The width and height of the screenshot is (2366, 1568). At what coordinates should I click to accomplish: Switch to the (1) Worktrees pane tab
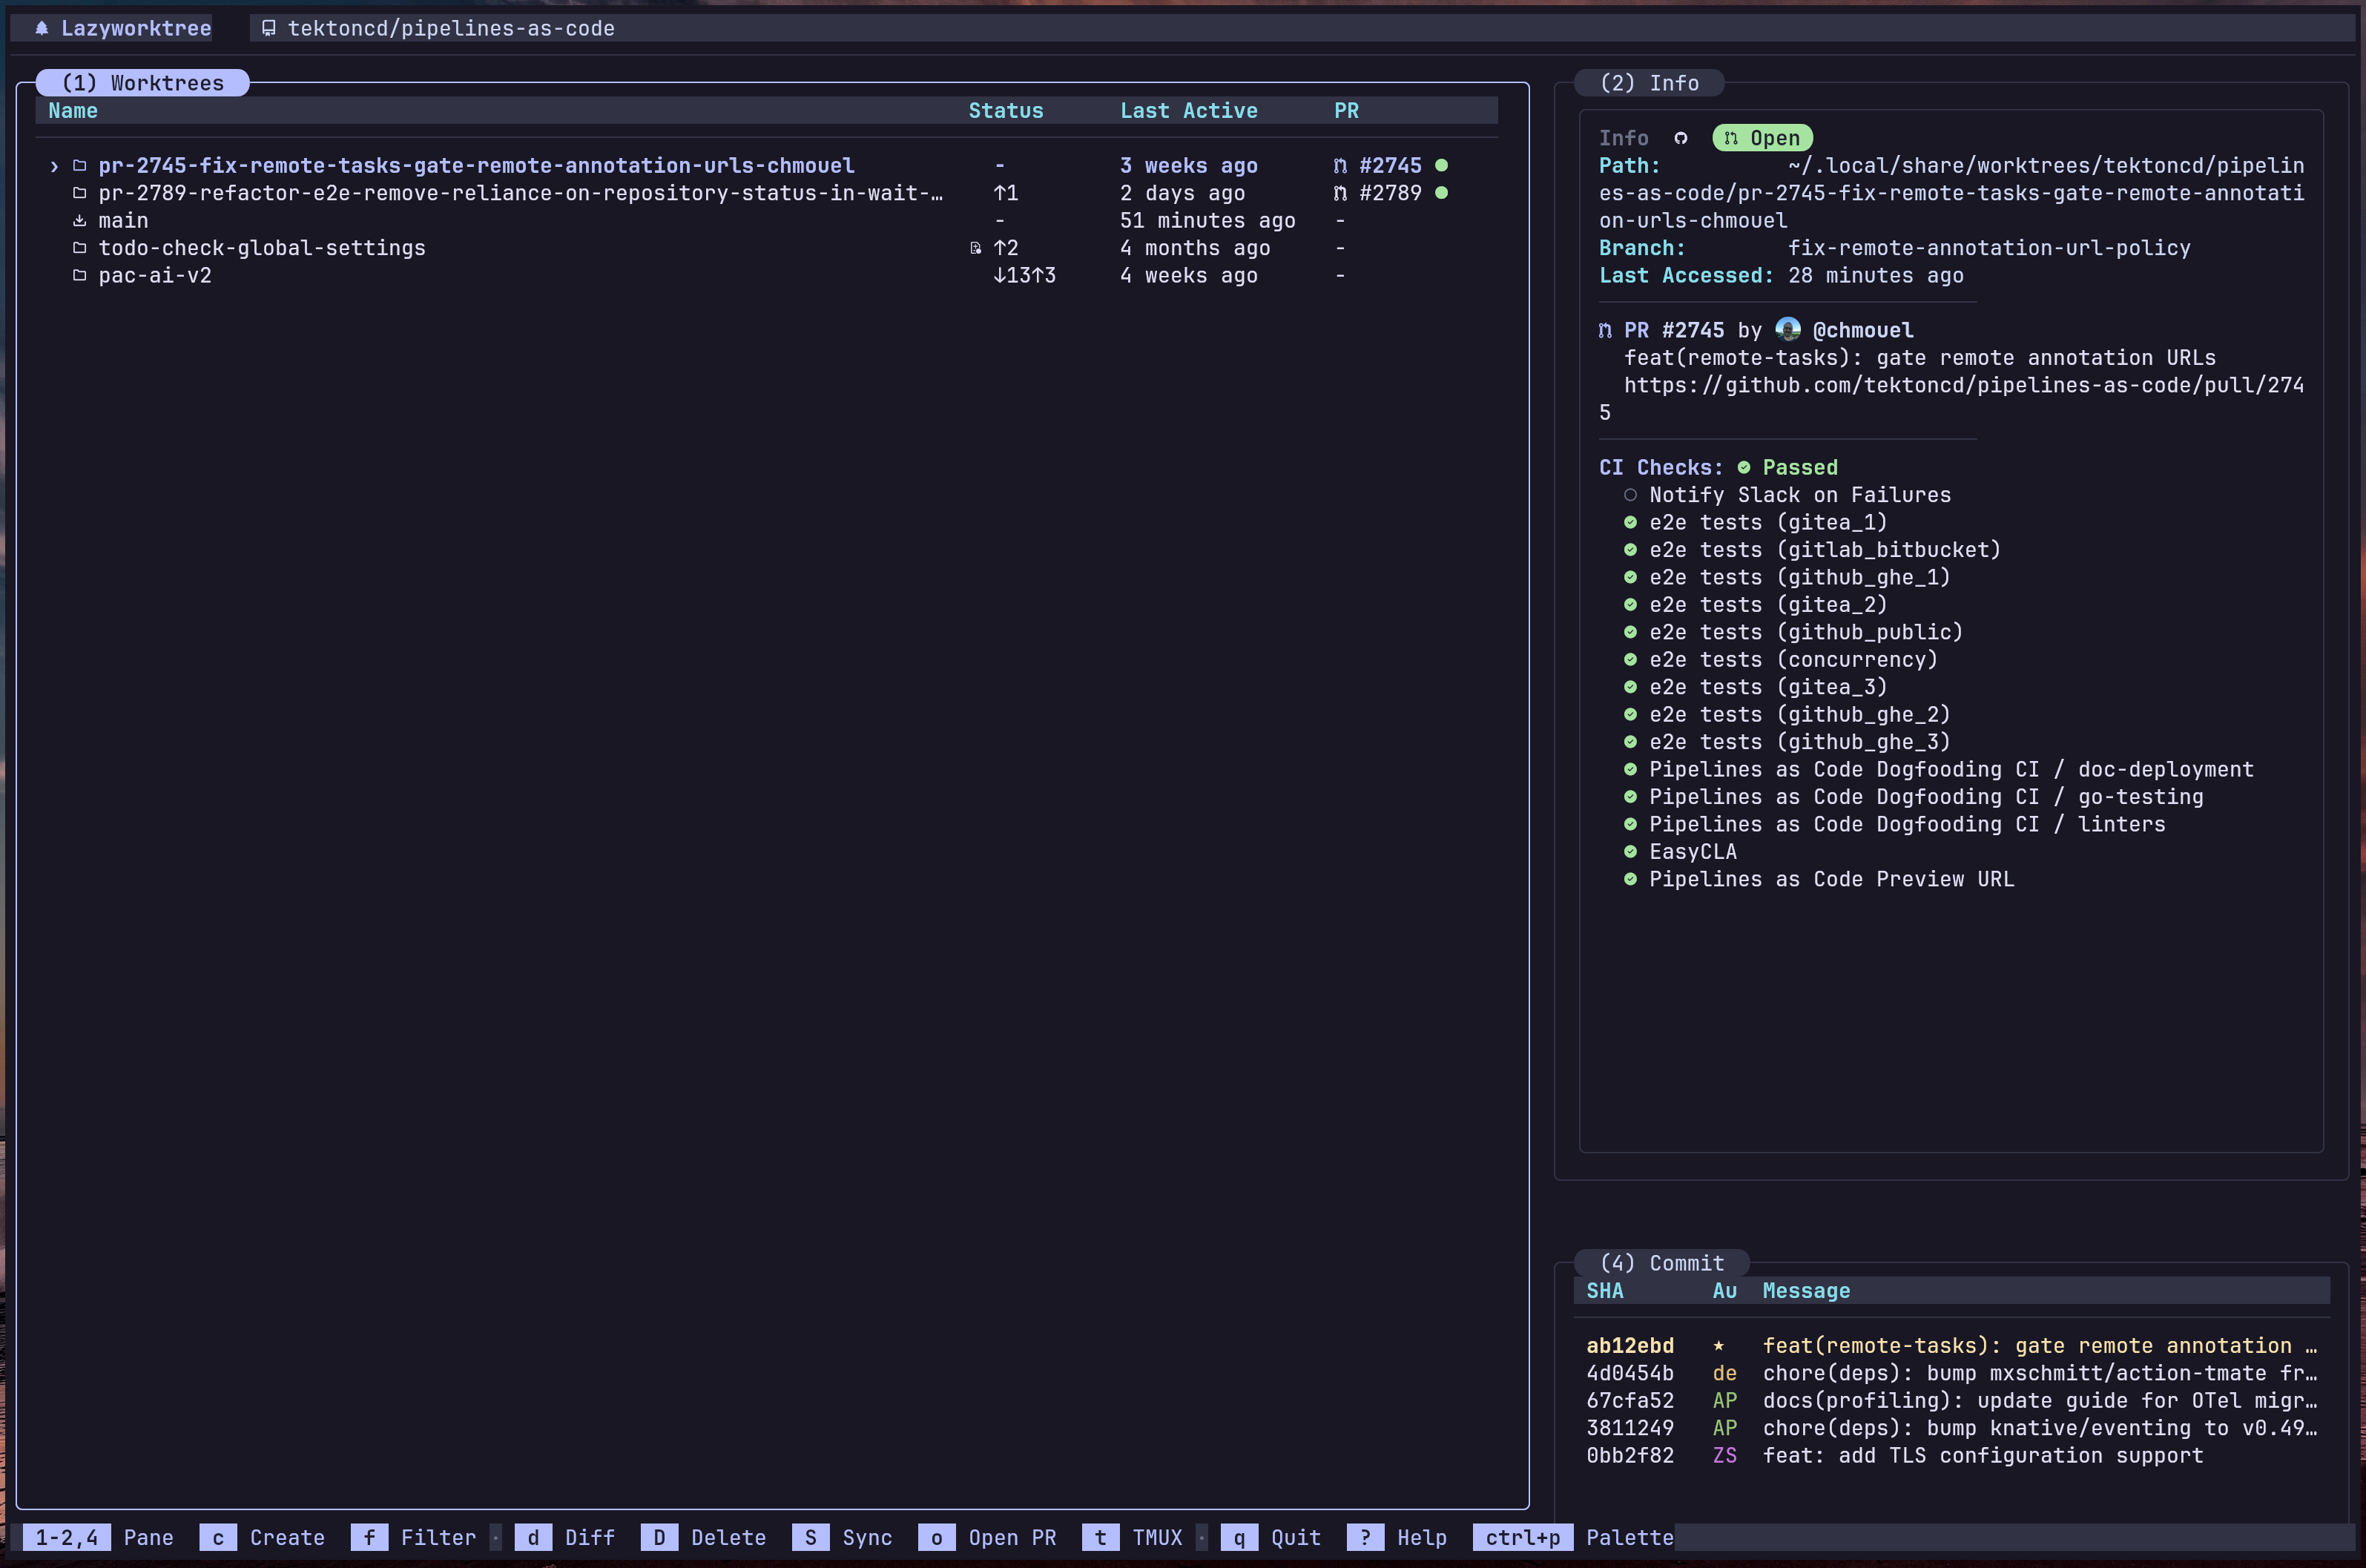pyautogui.click(x=143, y=83)
